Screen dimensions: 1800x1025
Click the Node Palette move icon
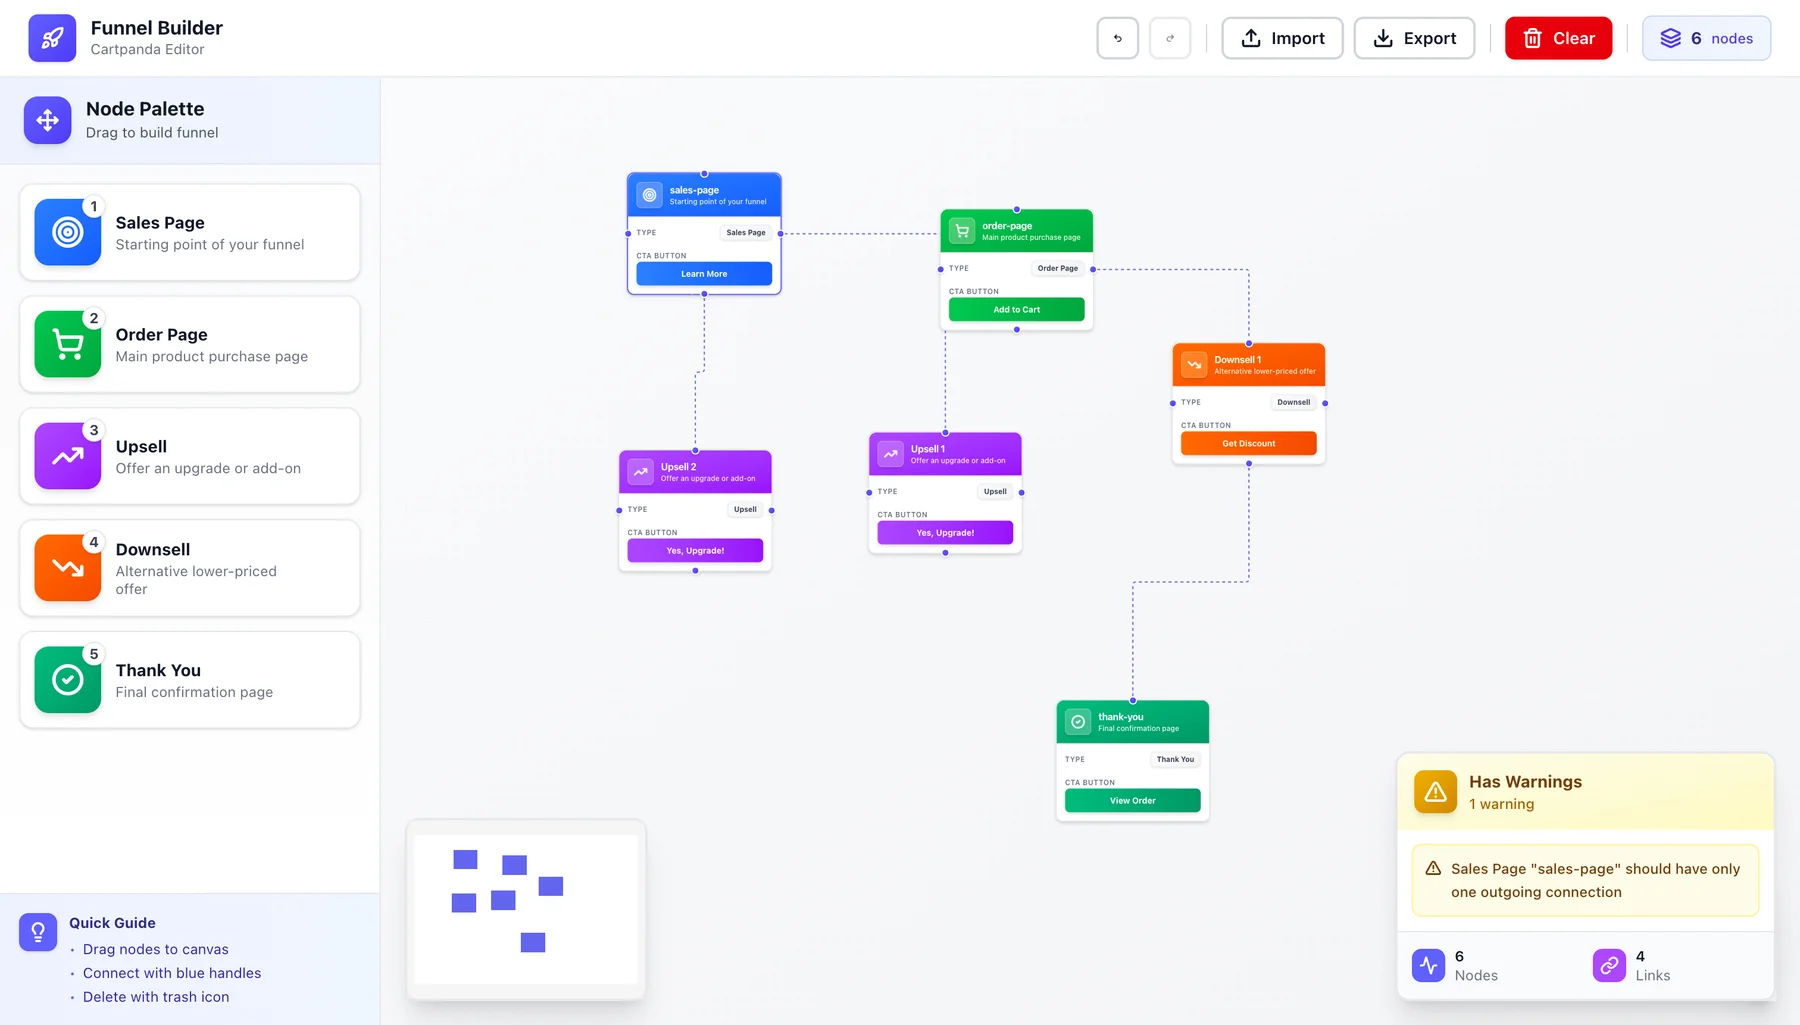click(x=48, y=120)
